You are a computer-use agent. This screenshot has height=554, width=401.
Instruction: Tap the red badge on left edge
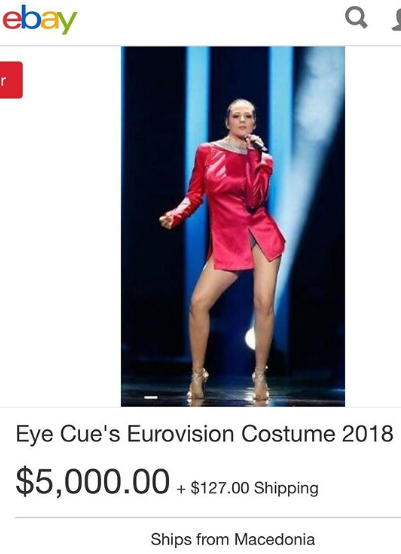pos(11,80)
